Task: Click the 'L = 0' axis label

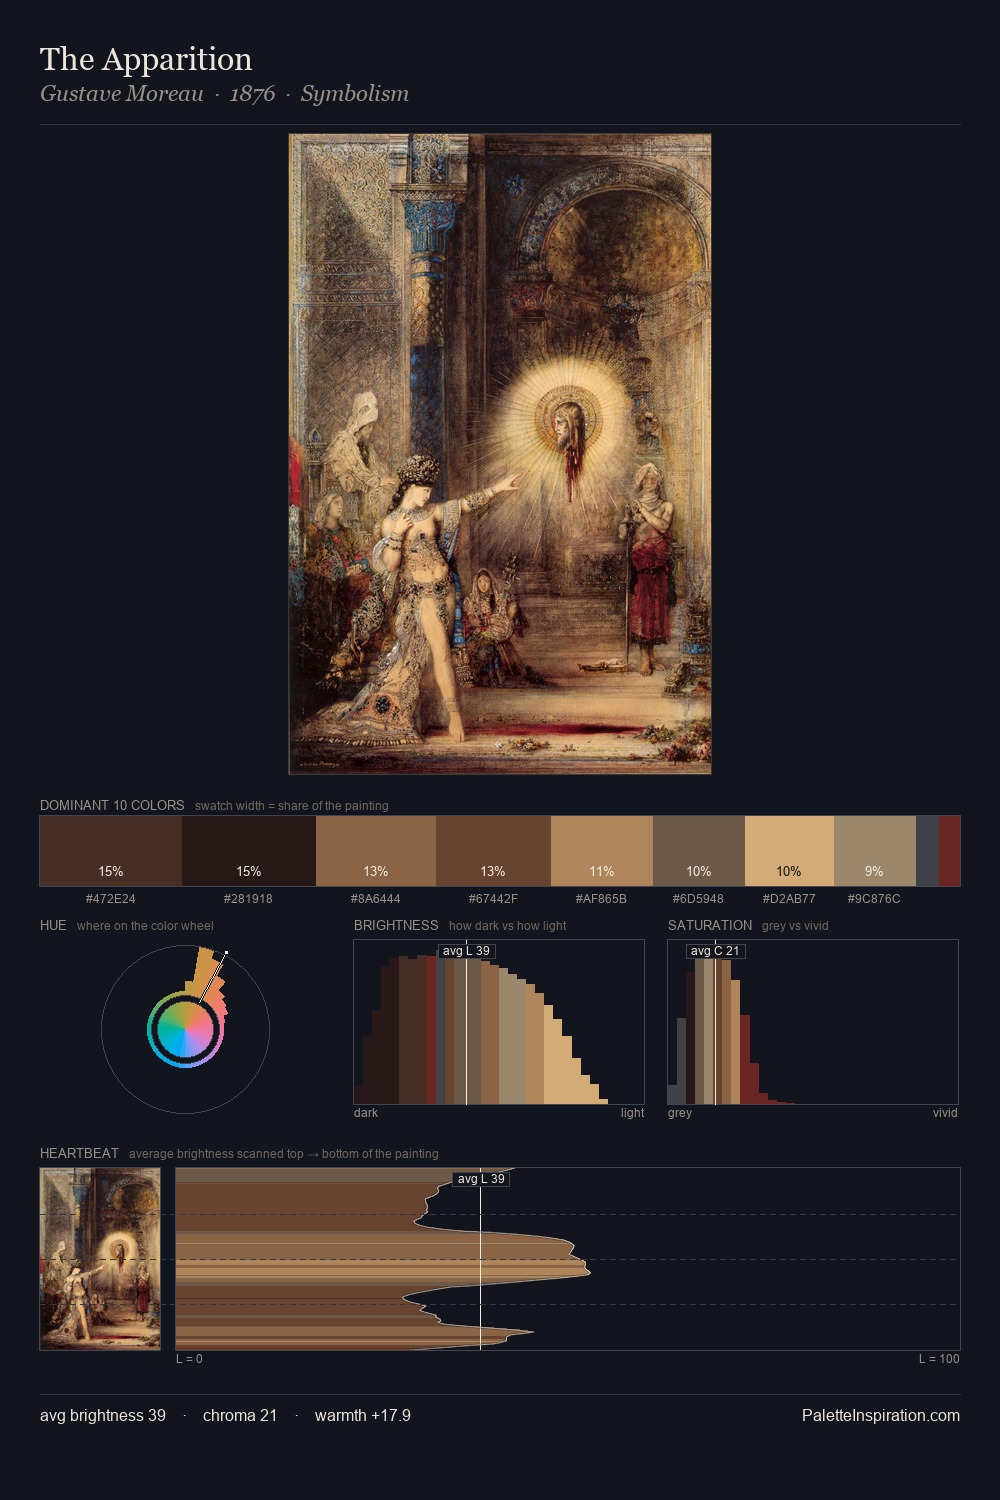Action: point(189,1359)
